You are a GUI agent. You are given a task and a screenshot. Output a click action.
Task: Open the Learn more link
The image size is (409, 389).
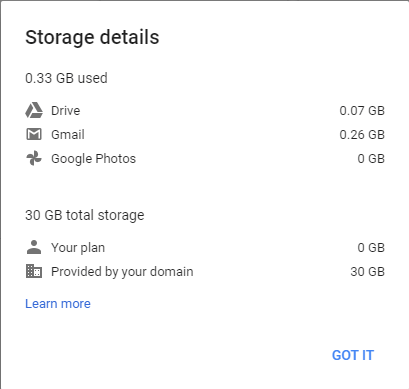58,304
